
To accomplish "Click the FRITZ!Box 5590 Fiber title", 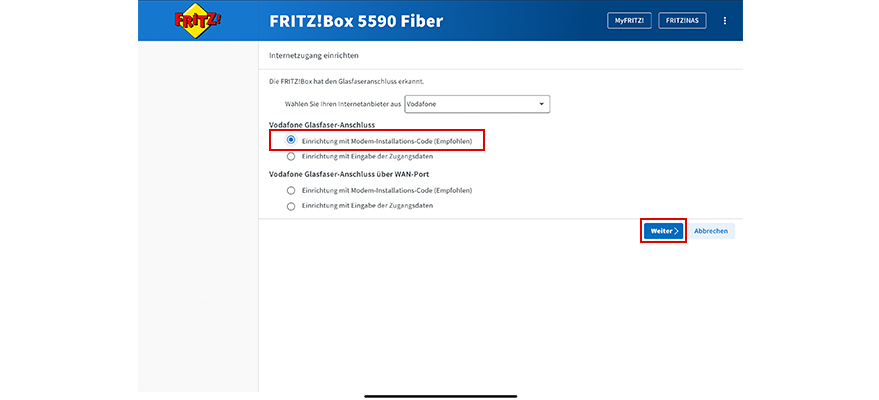I will [x=356, y=21].
